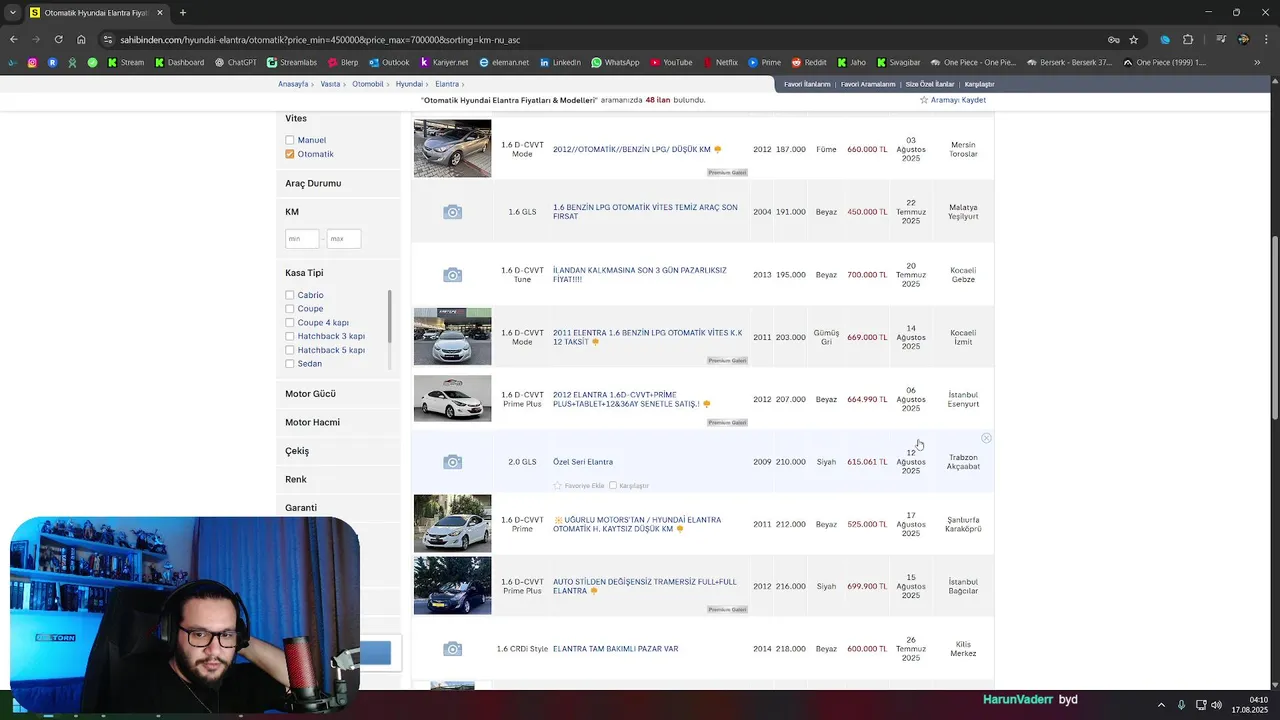This screenshot has height=720, width=1280.
Task: Expand the Çekiş filter section
Action: [297, 451]
